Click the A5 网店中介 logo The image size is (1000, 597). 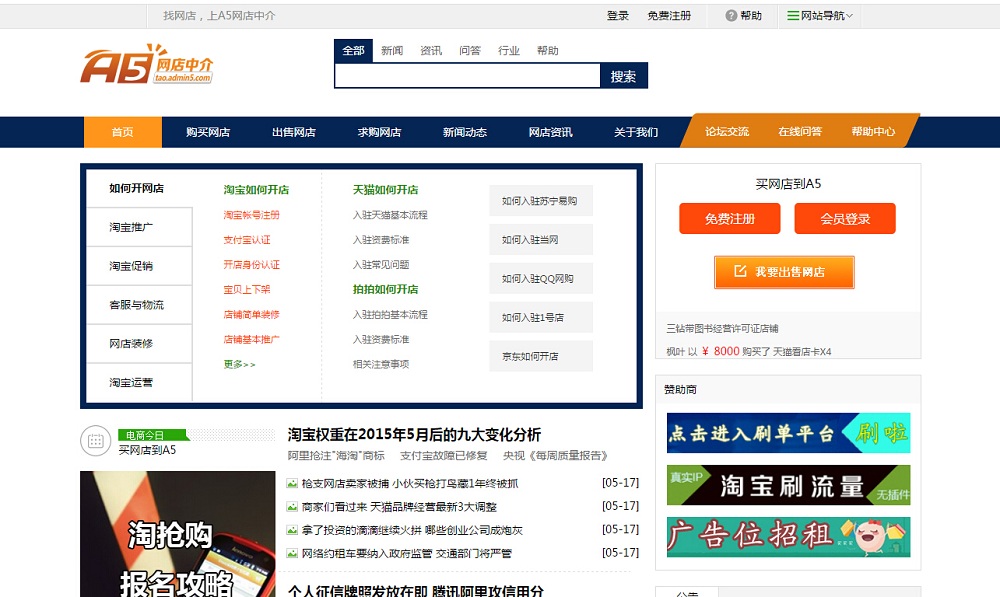coord(147,64)
